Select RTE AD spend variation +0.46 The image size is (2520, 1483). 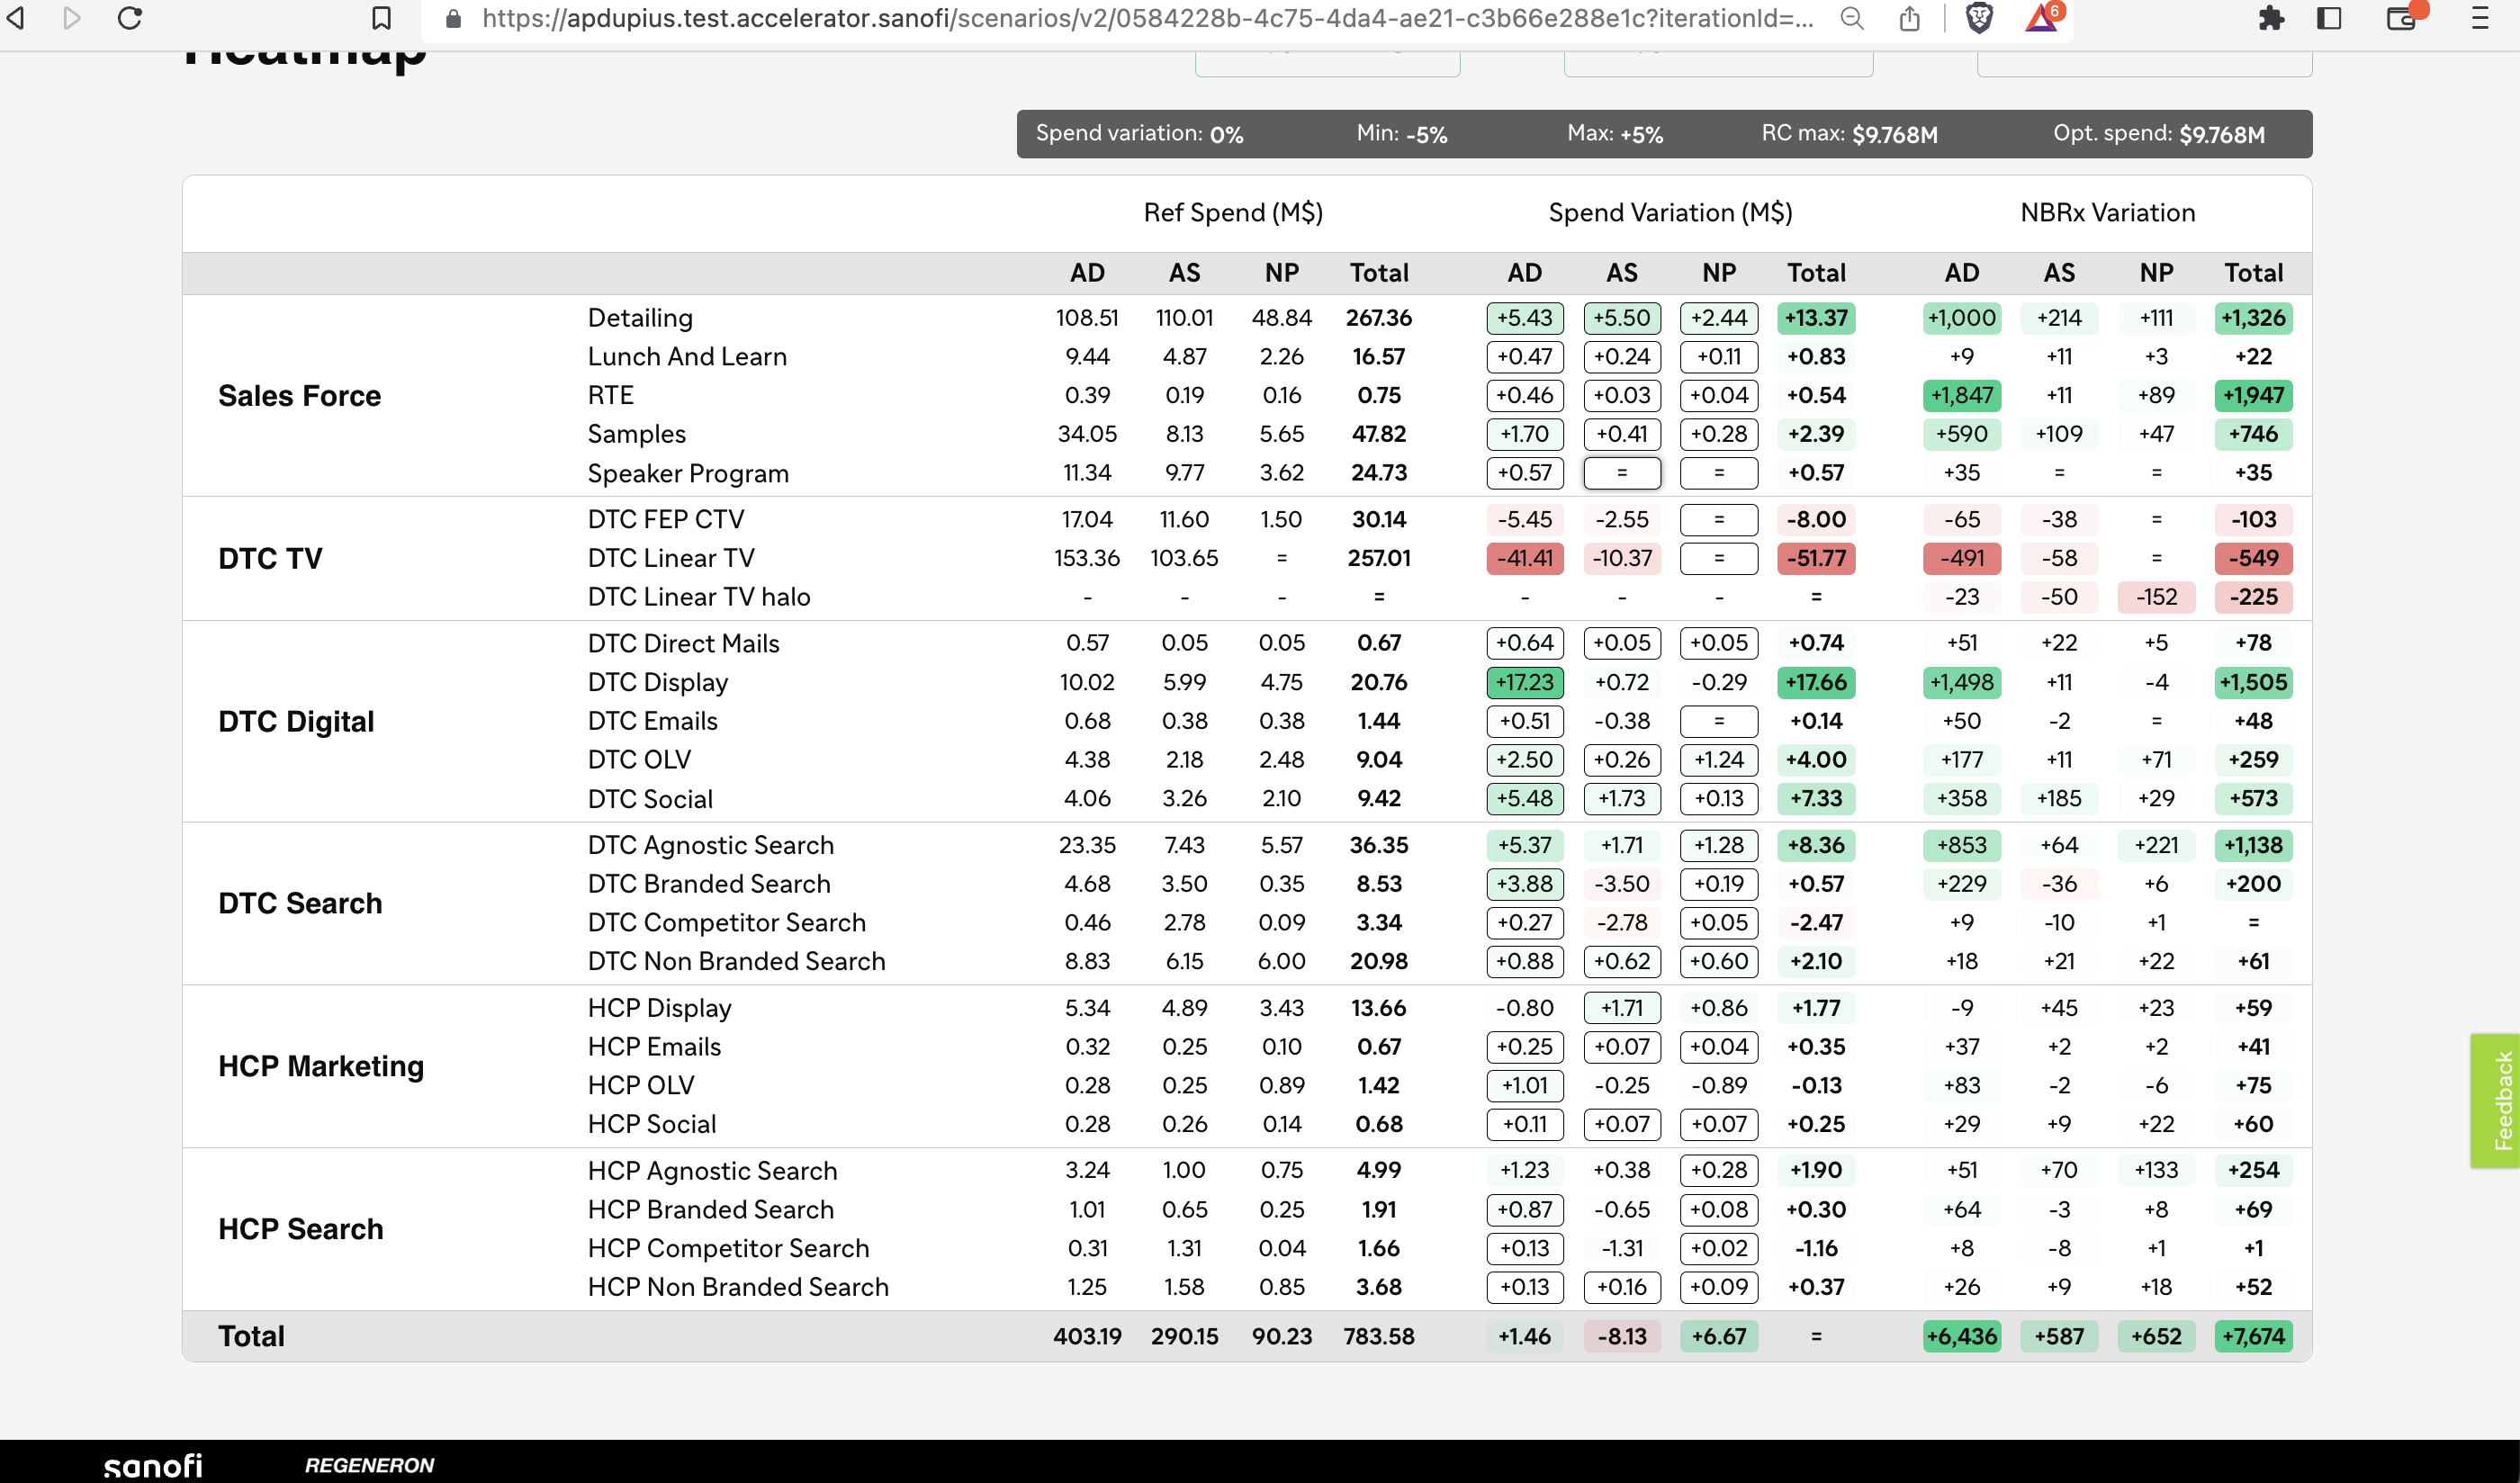pos(1524,395)
